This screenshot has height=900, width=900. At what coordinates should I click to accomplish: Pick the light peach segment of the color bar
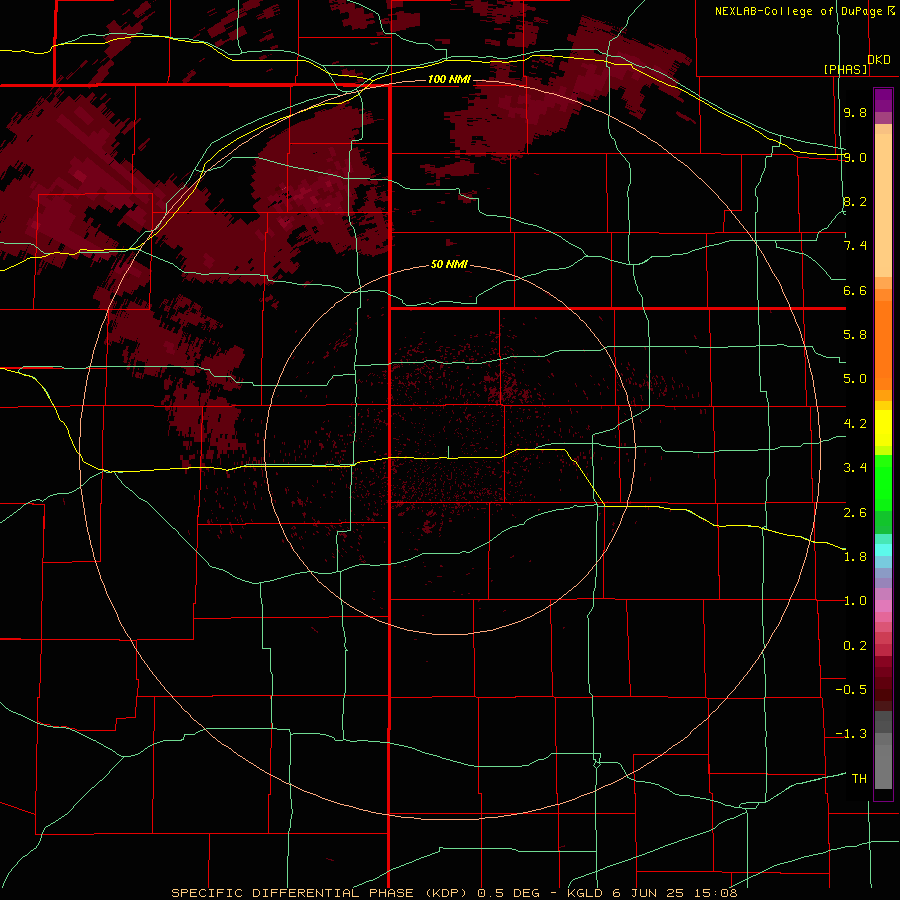pyautogui.click(x=883, y=205)
